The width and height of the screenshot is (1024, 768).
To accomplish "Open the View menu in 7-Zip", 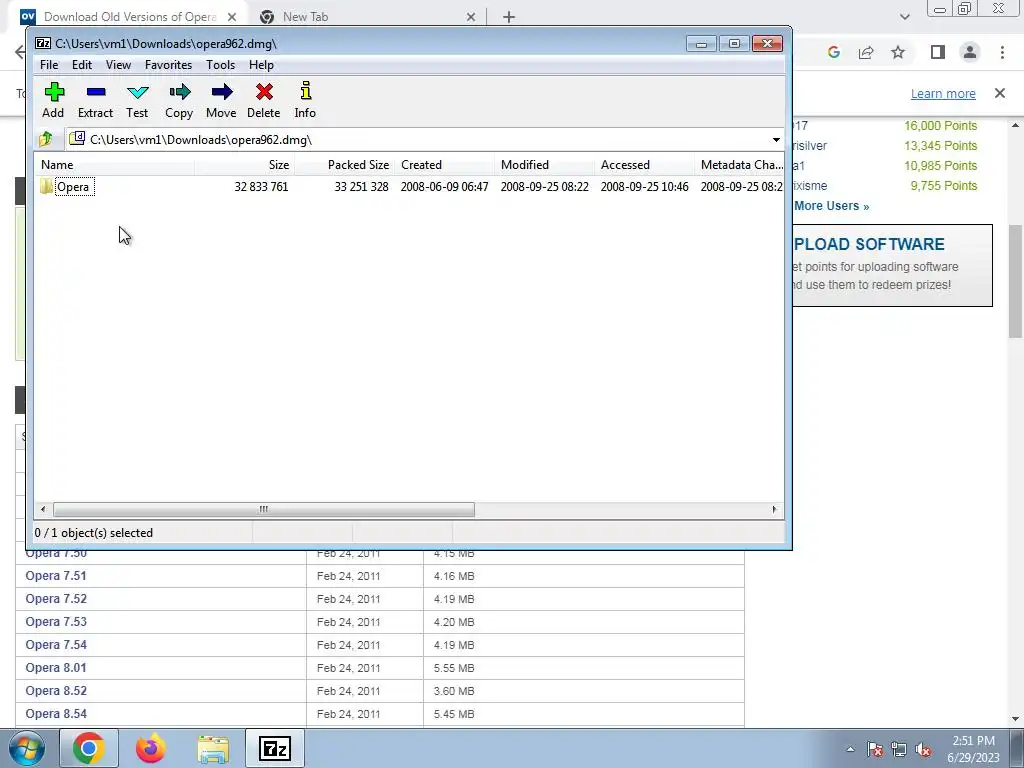I will (x=118, y=65).
